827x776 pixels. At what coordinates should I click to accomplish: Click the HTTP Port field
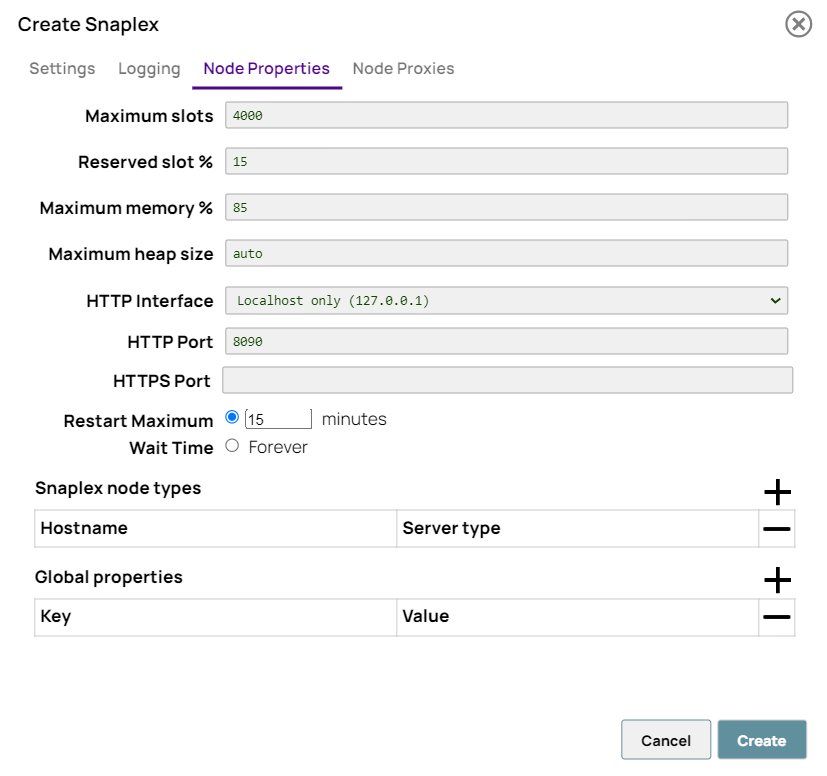point(506,342)
